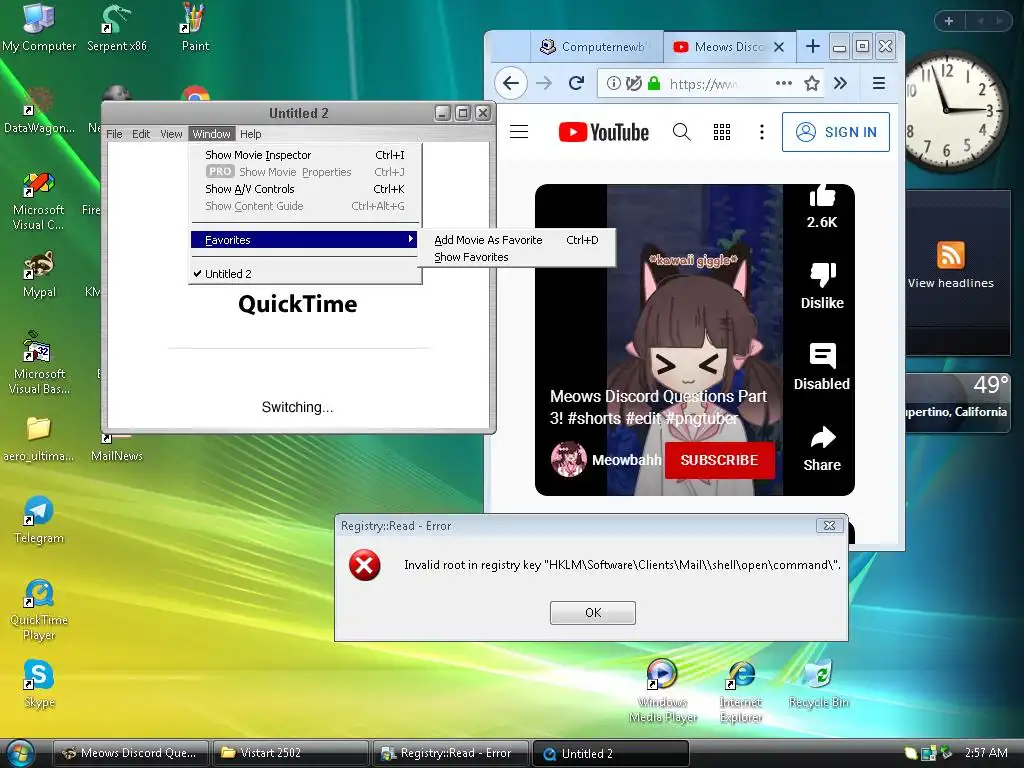Select Show Movie Inspector

pos(305,155)
